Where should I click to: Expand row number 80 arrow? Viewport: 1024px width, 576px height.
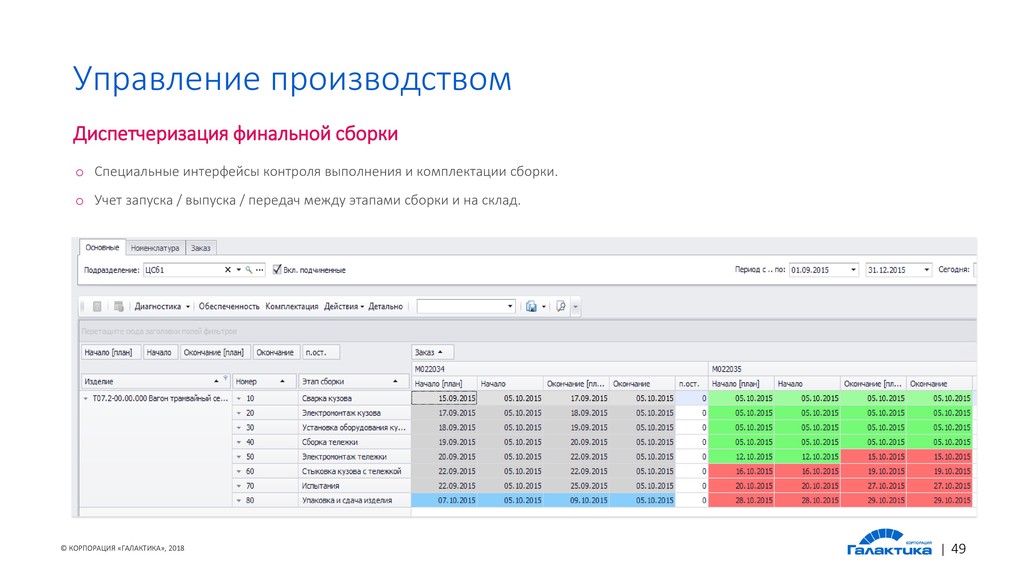click(x=239, y=501)
